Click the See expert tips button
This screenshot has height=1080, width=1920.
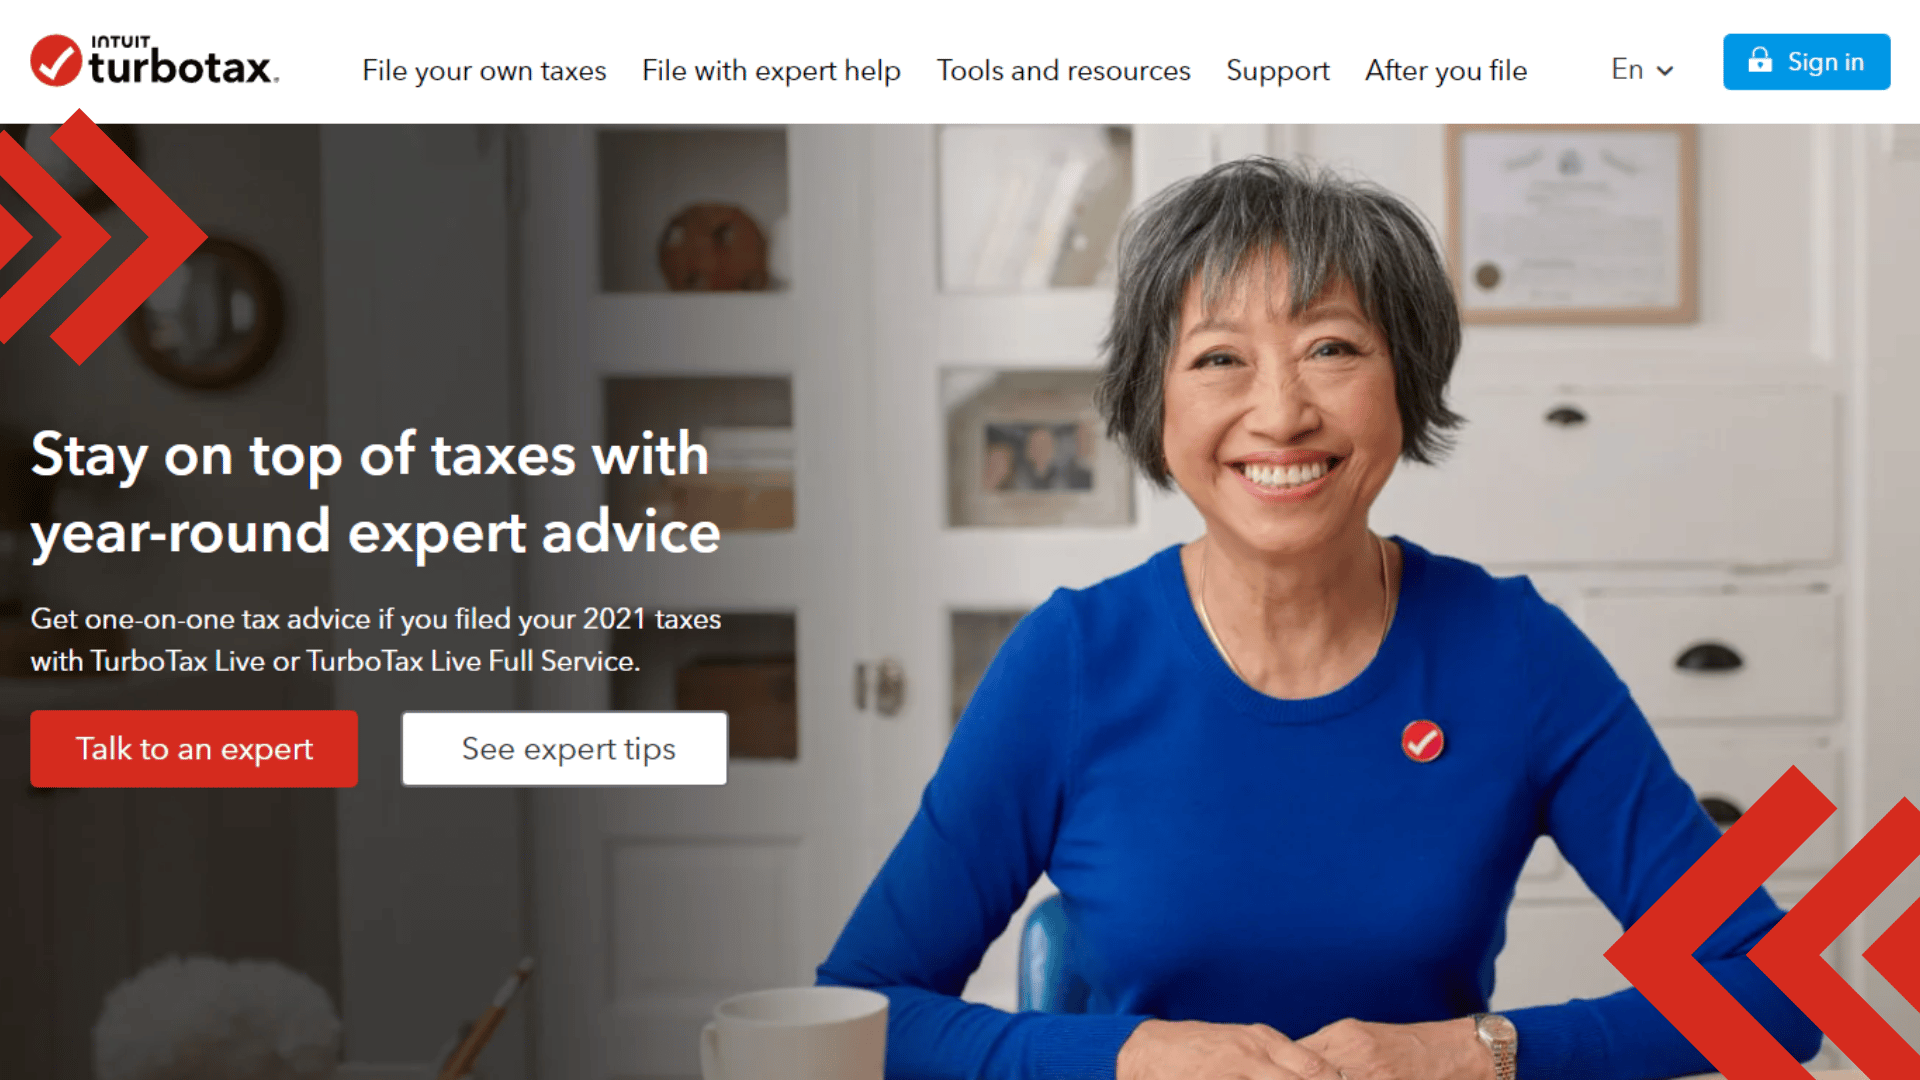pyautogui.click(x=566, y=748)
